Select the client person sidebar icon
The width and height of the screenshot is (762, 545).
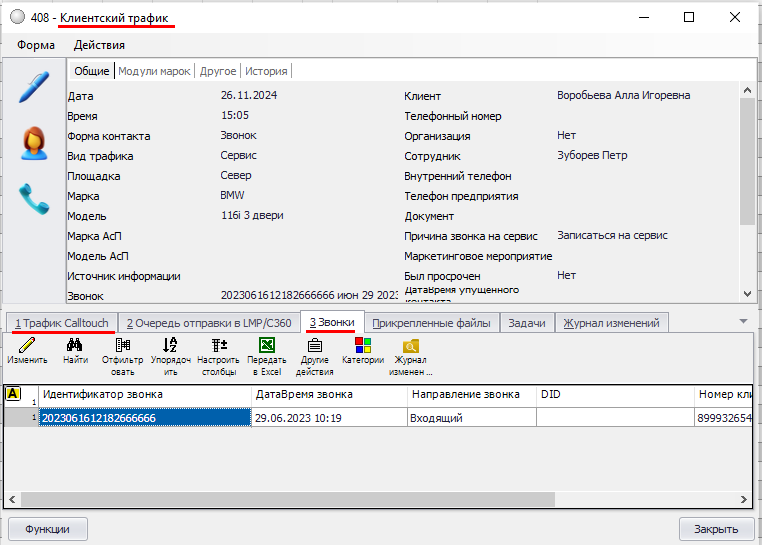point(34,143)
